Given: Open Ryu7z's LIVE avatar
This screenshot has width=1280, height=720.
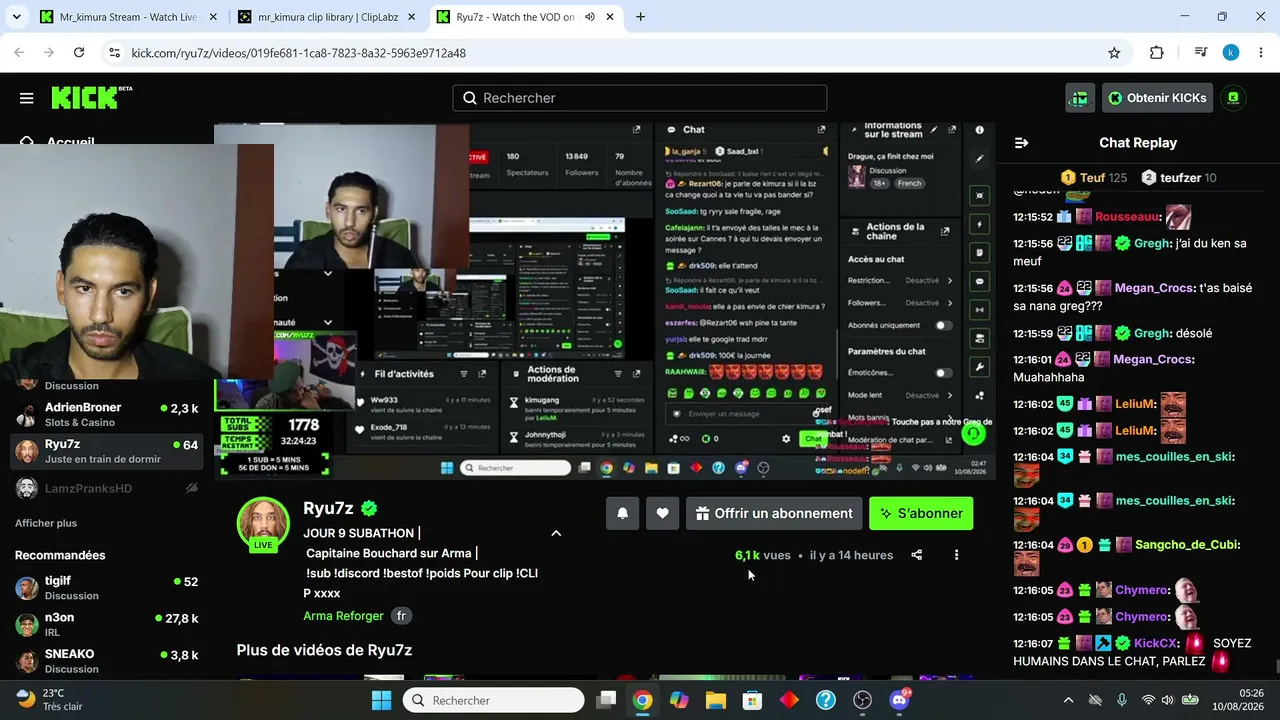Looking at the screenshot, I should pos(263,523).
